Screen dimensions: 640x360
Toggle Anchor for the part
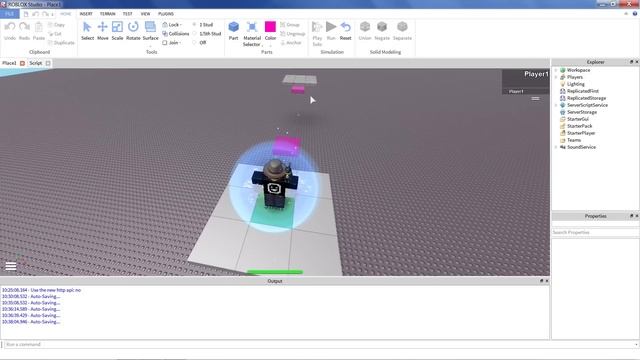291,42
